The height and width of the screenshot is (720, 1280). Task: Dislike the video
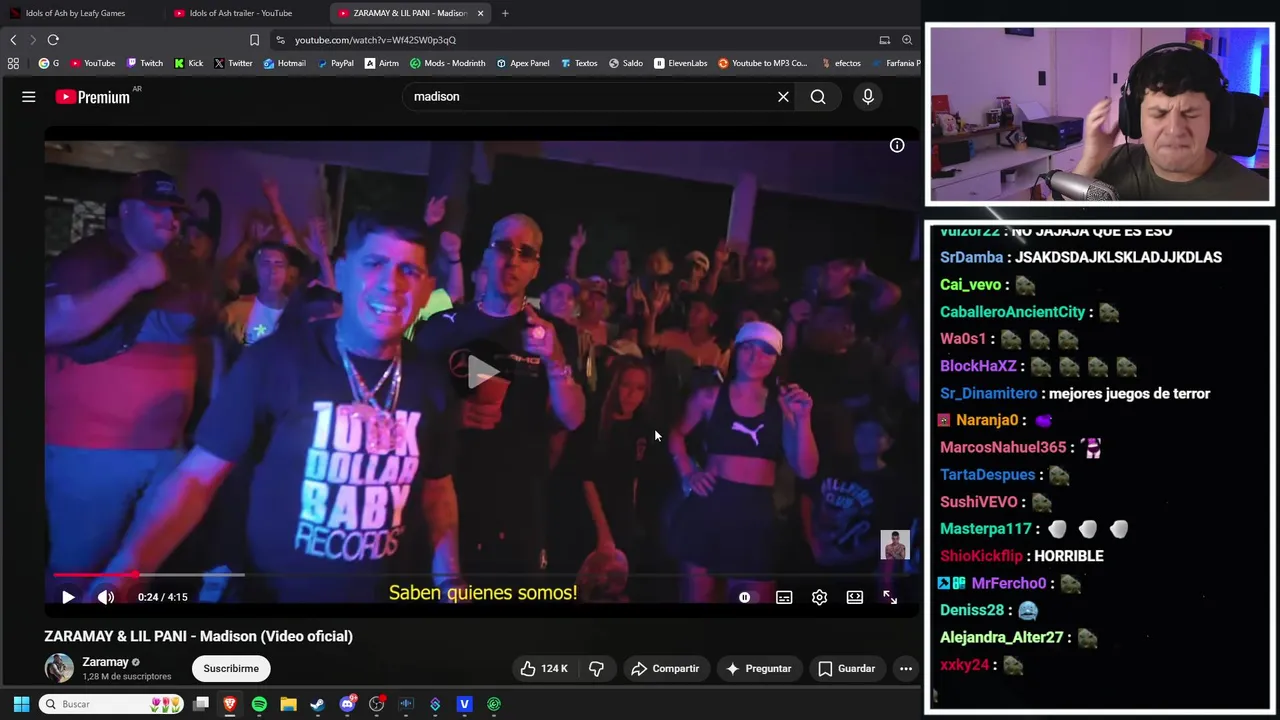596,669
